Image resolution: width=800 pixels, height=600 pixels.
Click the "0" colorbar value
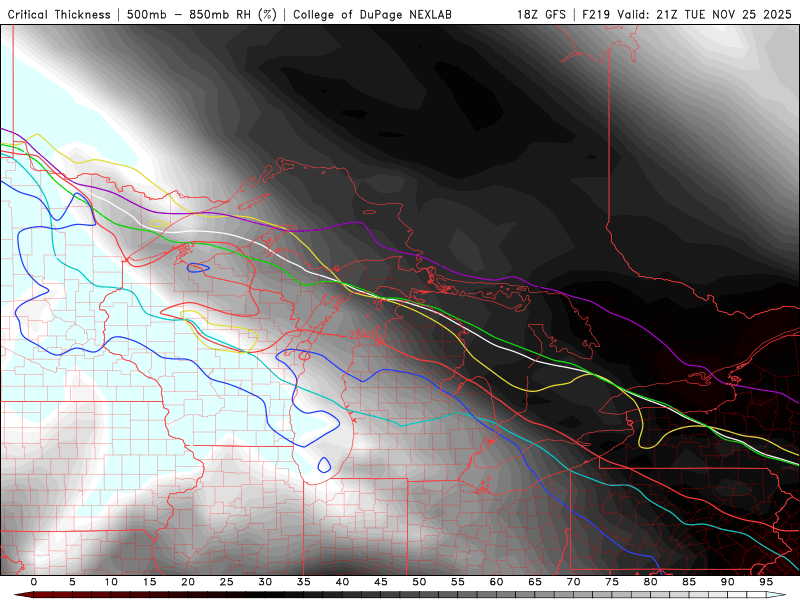pos(34,582)
